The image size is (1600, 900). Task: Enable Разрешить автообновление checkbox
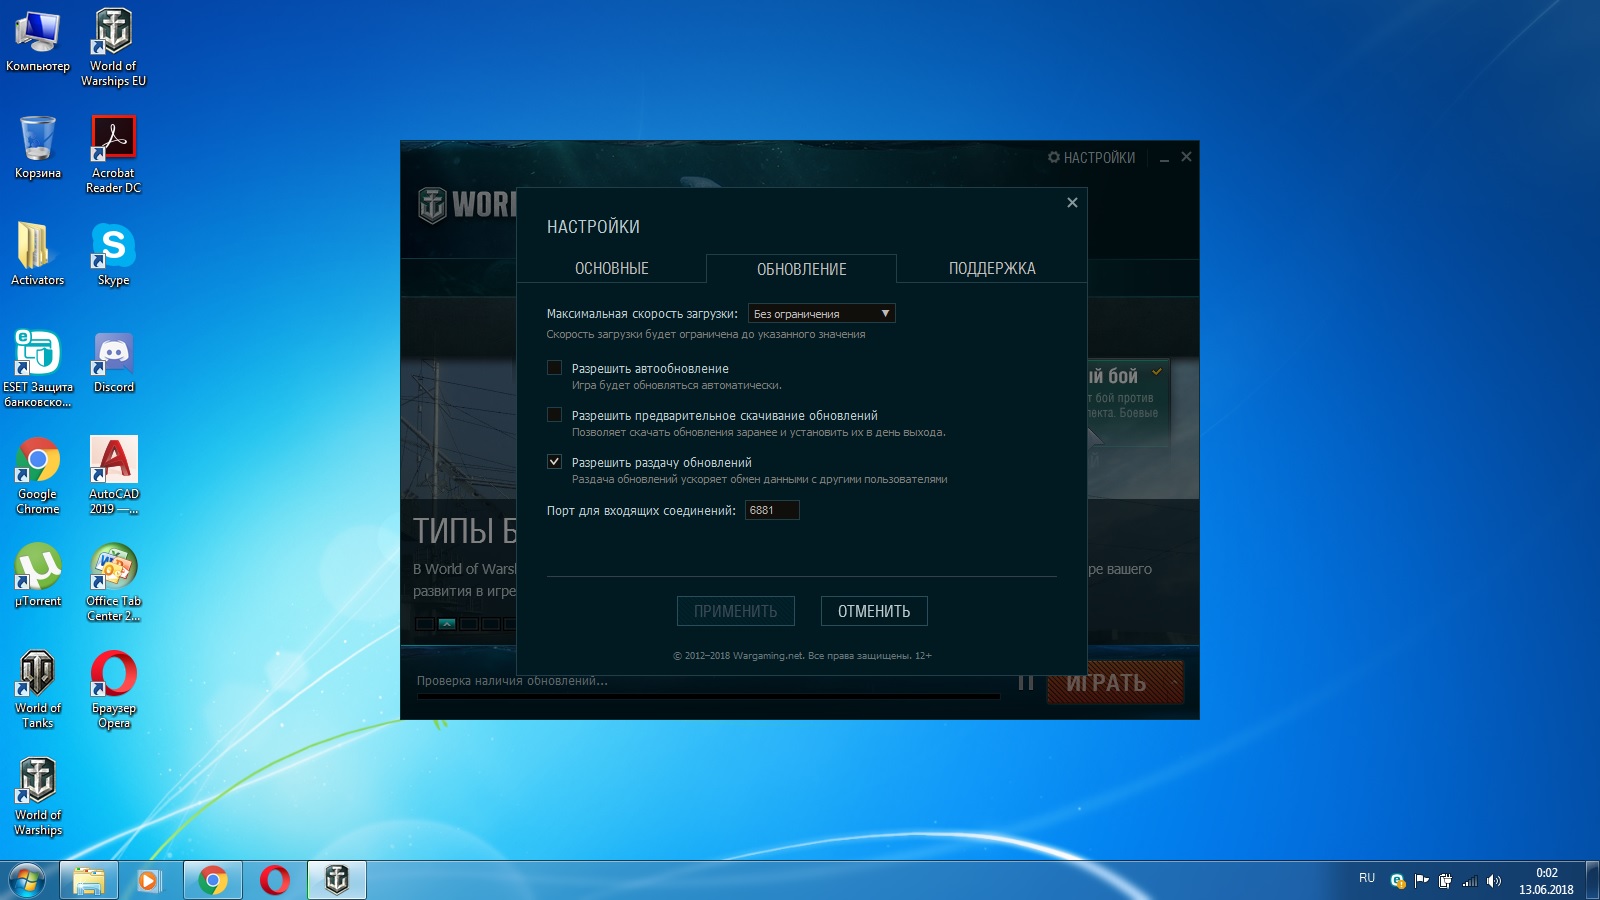tap(554, 368)
